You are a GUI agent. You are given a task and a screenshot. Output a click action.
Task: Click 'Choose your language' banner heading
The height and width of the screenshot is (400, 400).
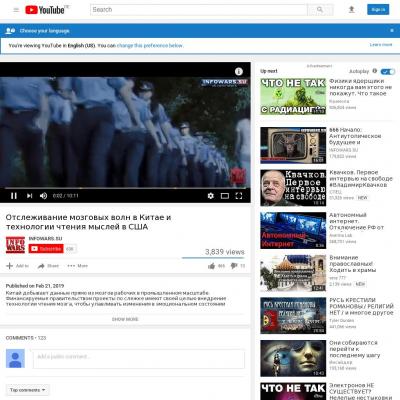[x=44, y=31]
